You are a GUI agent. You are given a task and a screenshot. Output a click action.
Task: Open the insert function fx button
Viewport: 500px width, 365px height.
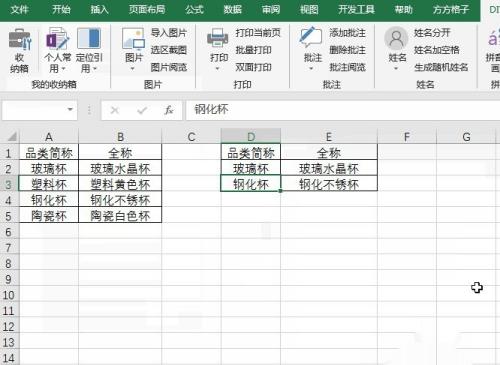click(169, 110)
